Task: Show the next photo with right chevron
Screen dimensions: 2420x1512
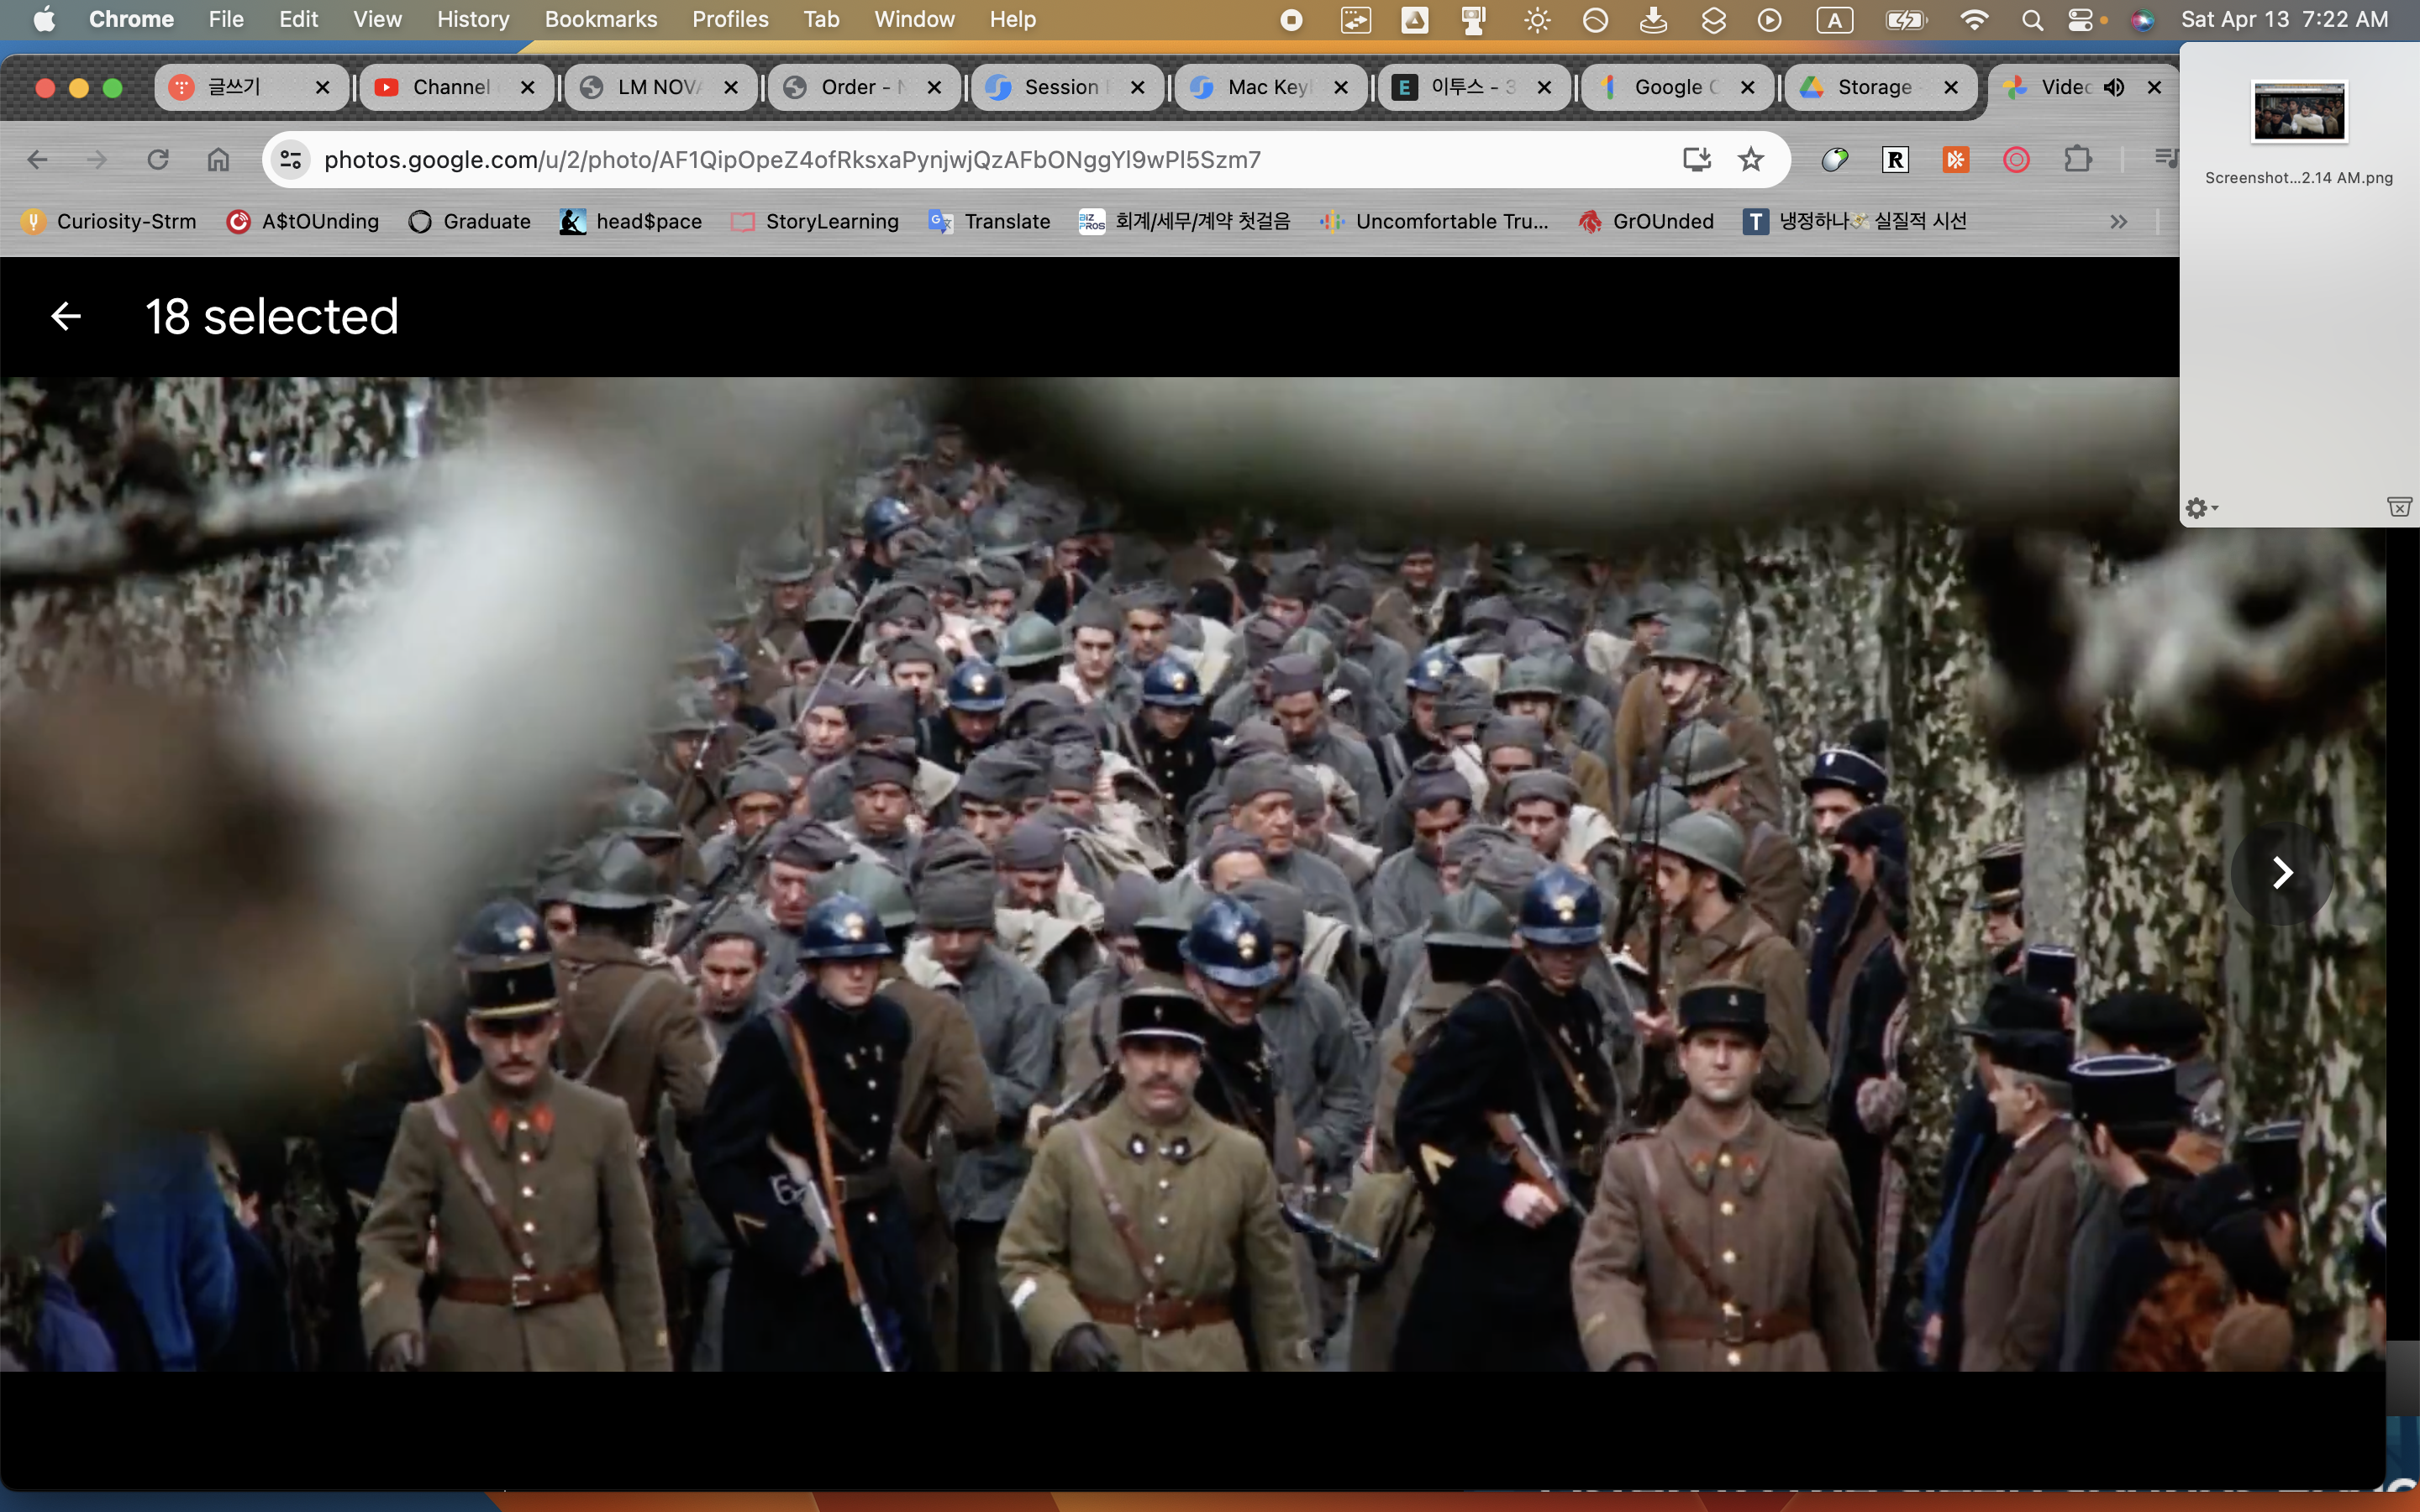Action: [x=2282, y=873]
